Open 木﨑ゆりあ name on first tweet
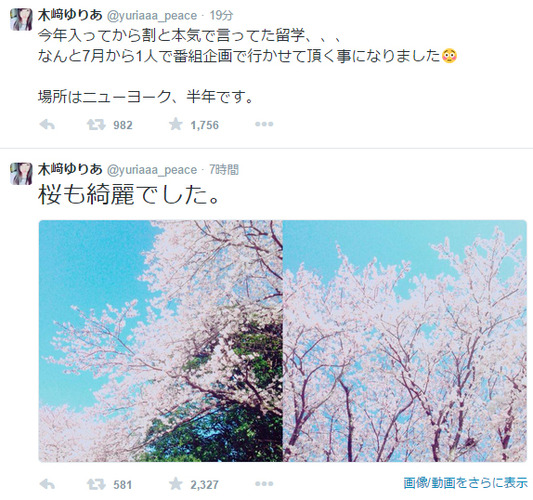533x500 pixels. 70,15
